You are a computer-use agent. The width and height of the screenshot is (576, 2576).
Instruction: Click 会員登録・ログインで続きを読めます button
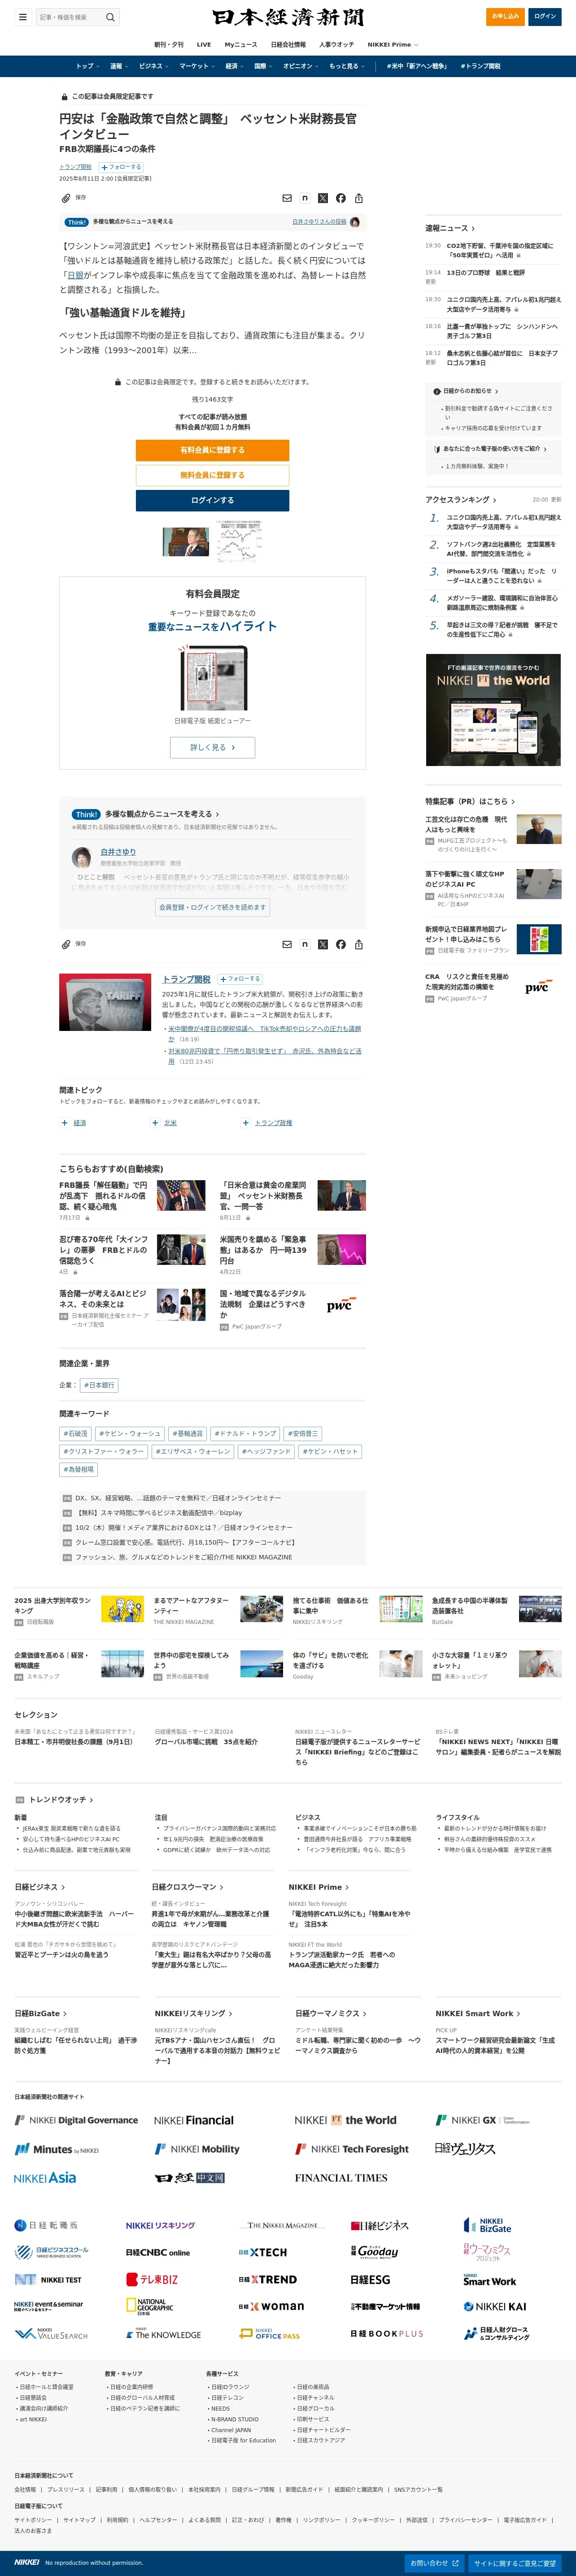tap(212, 907)
